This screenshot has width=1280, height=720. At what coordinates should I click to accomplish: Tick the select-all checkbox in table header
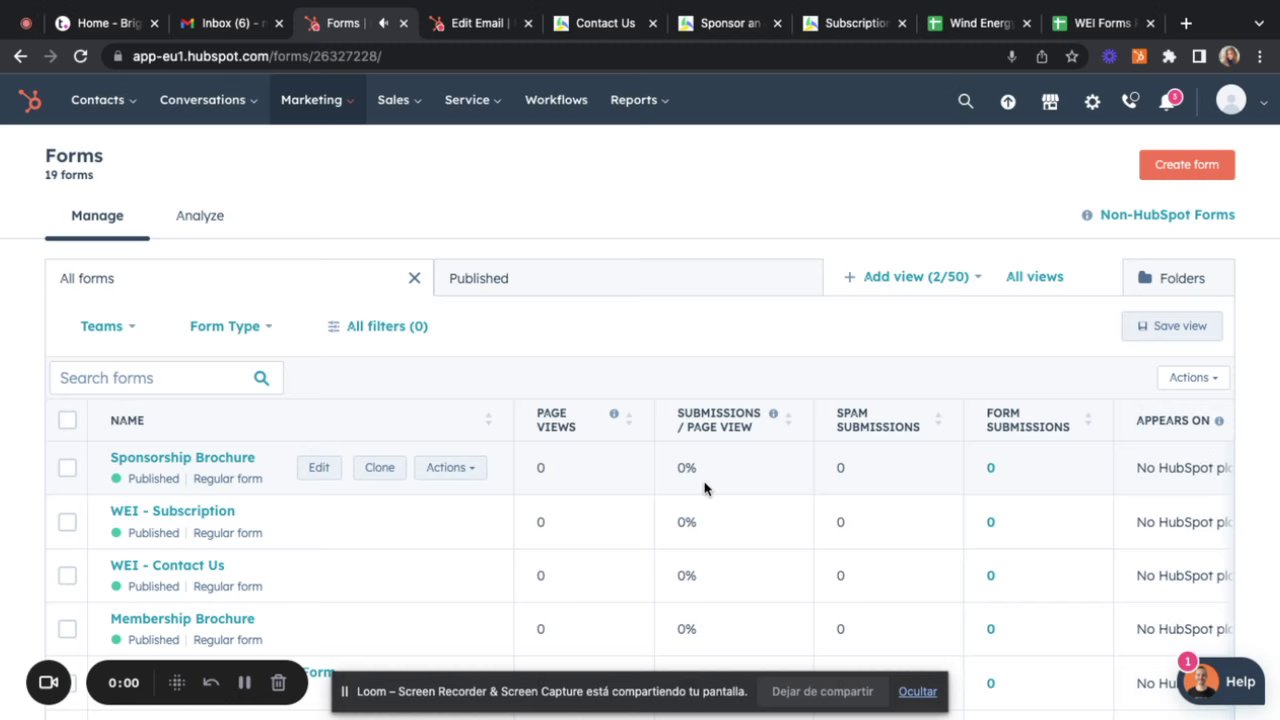pyautogui.click(x=67, y=420)
